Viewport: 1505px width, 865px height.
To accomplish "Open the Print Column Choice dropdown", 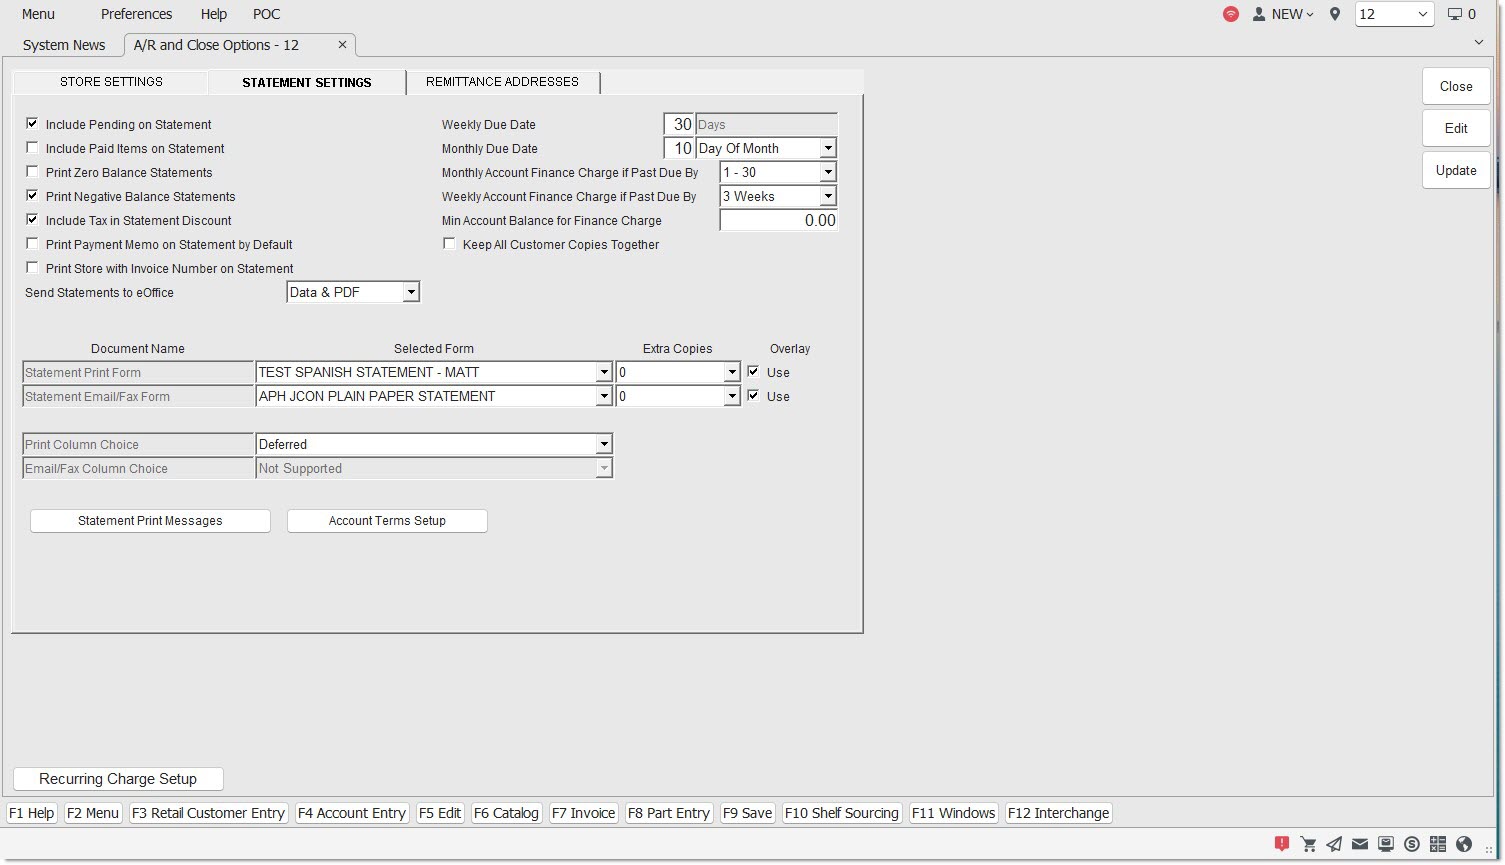I will pyautogui.click(x=603, y=444).
